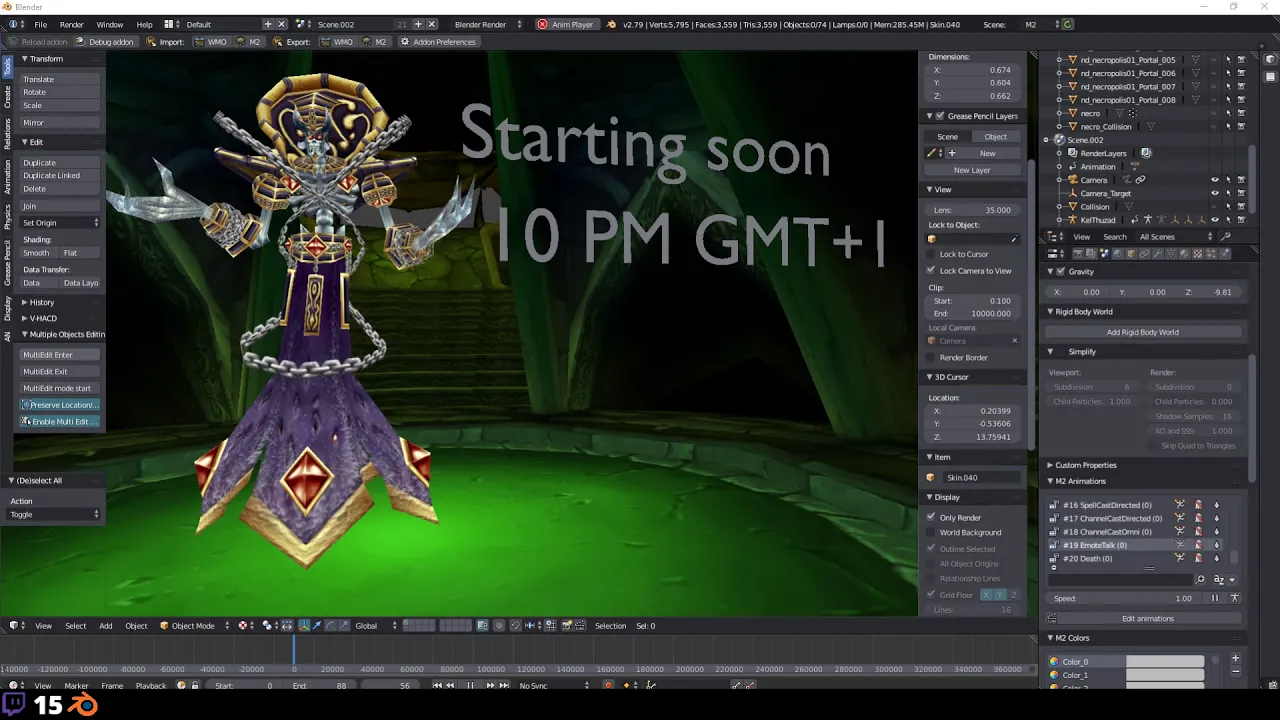Enable World Background checkbox

[x=931, y=532]
